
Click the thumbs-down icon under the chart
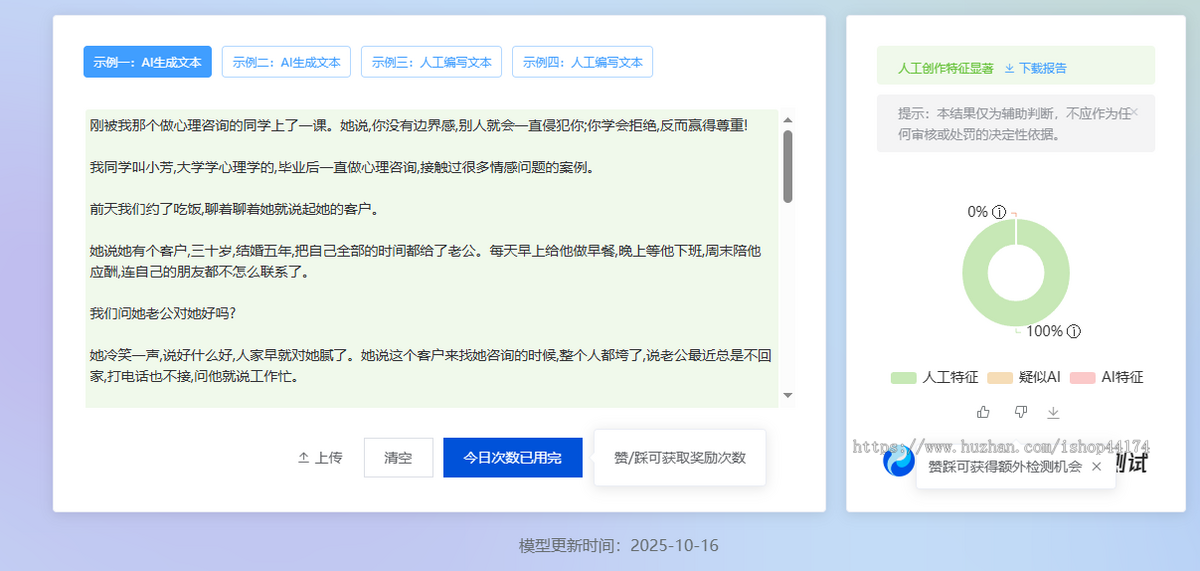click(1021, 412)
